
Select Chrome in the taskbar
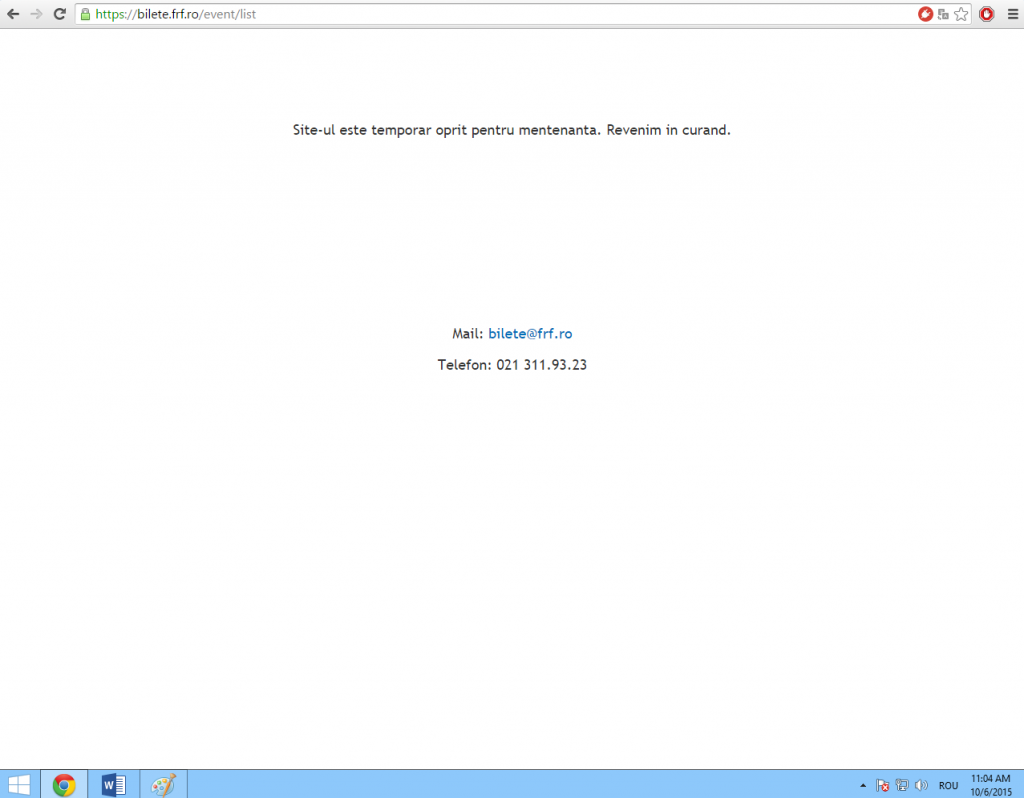(x=64, y=784)
